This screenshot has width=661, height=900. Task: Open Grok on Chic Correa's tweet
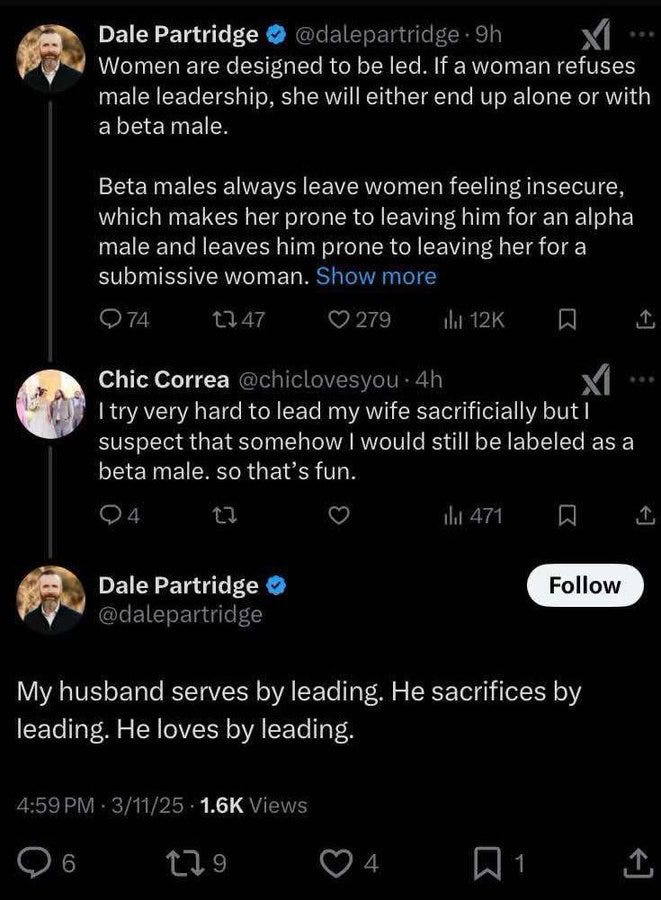click(594, 378)
